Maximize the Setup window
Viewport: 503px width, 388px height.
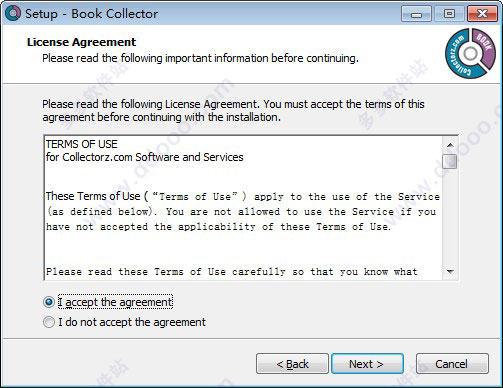click(x=449, y=14)
